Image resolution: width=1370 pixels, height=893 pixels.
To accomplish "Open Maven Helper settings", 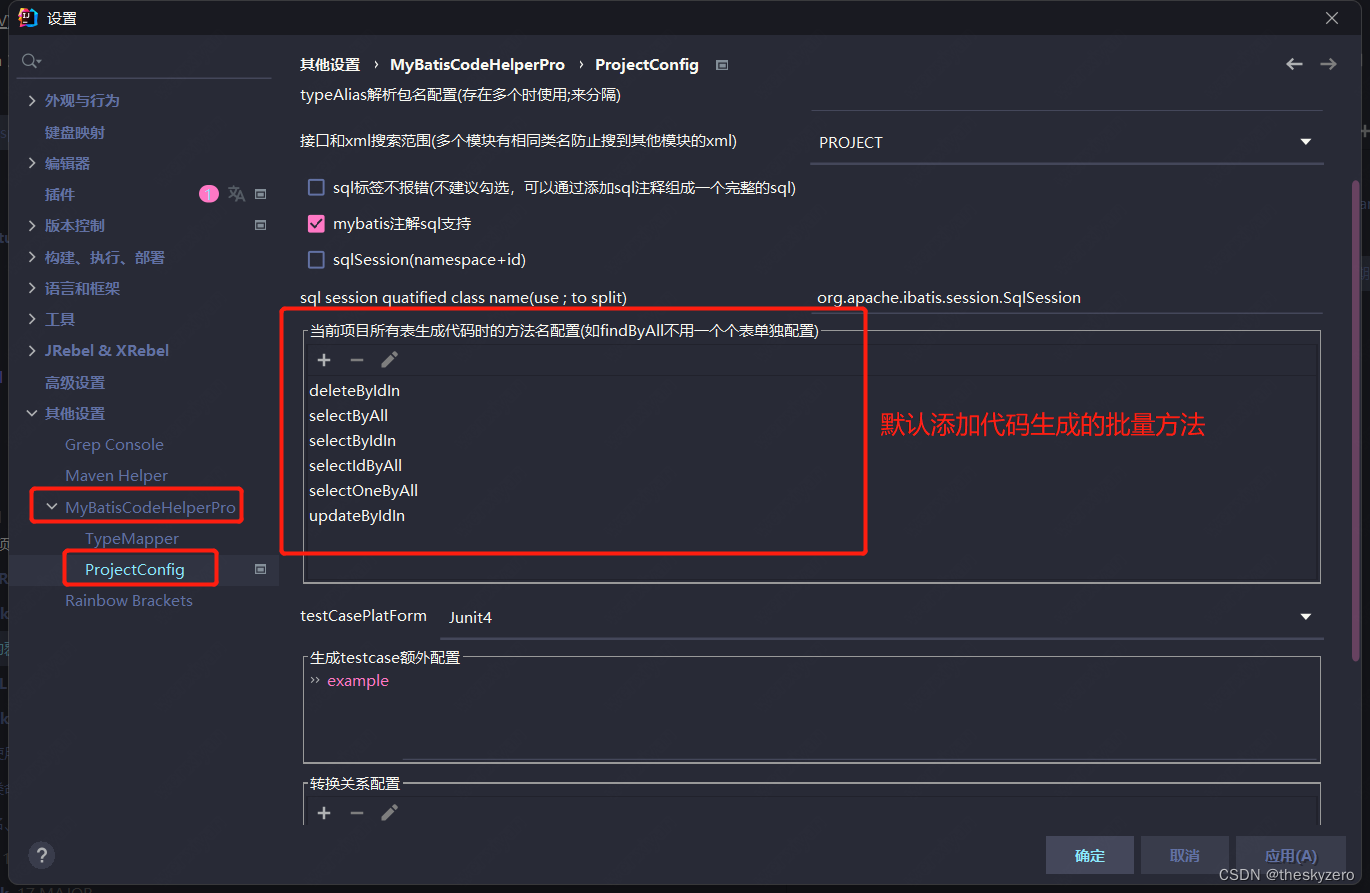I will click(x=116, y=475).
